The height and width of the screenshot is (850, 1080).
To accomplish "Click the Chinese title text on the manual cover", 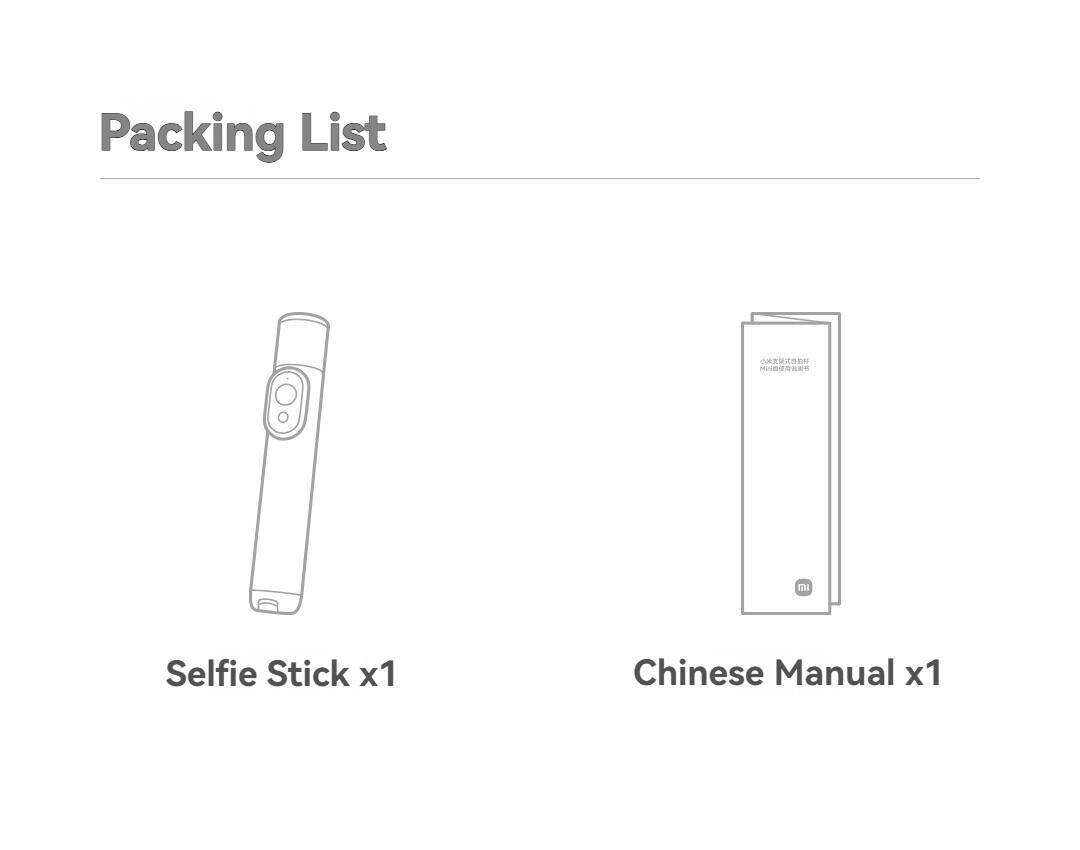I will pos(785,365).
